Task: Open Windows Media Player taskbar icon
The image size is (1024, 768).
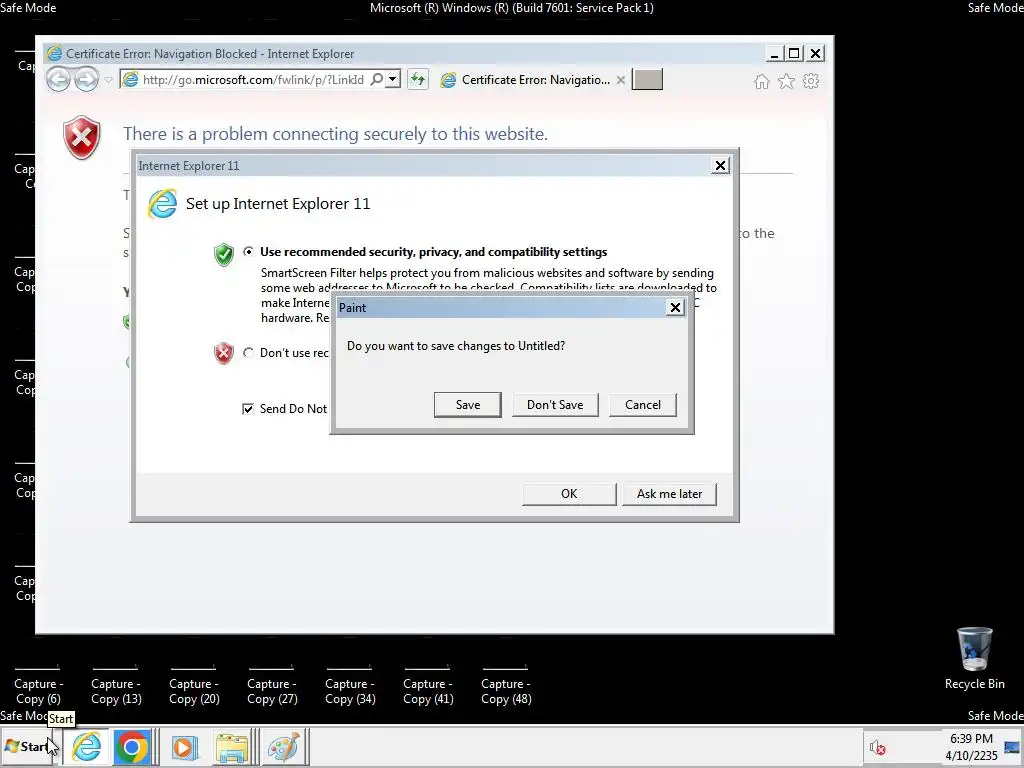Action: click(184, 747)
